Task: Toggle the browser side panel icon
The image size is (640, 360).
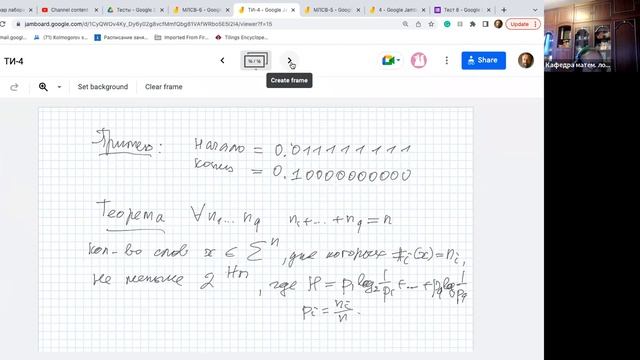Action: pos(485,24)
